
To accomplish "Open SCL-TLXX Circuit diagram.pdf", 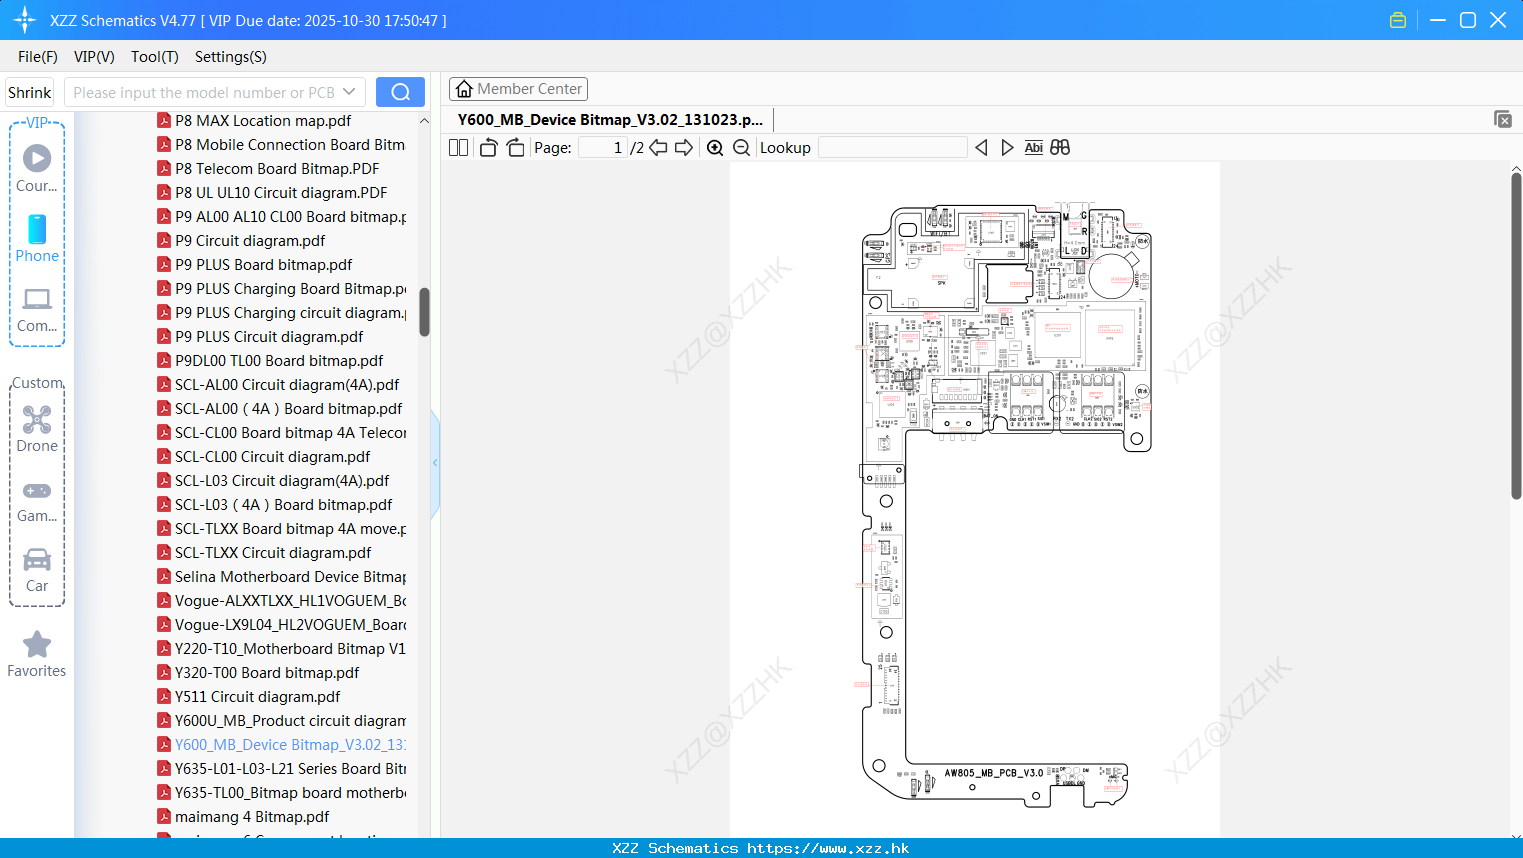I will [x=273, y=553].
